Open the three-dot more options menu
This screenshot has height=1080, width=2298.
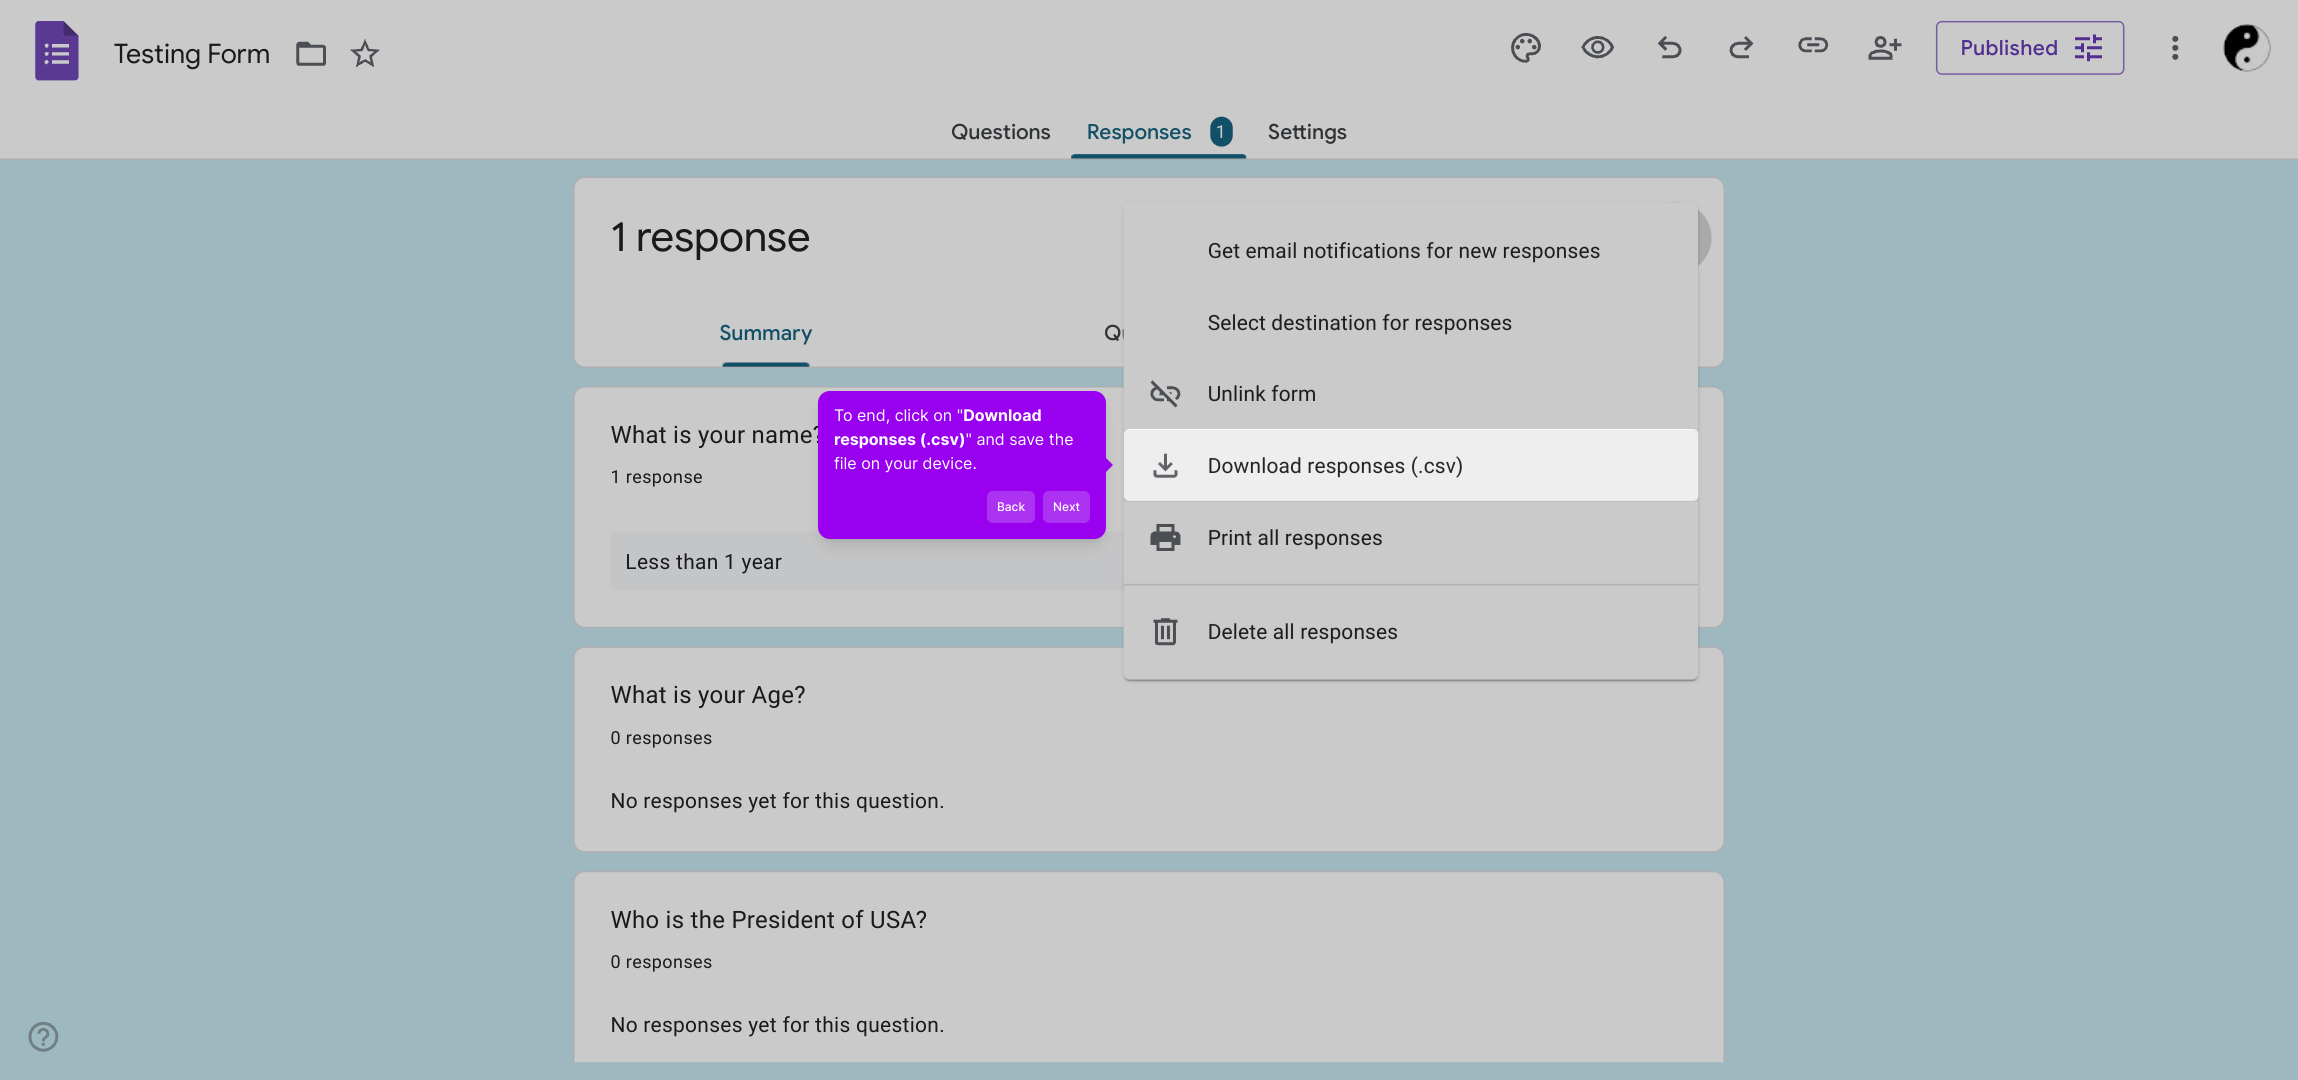(2175, 48)
